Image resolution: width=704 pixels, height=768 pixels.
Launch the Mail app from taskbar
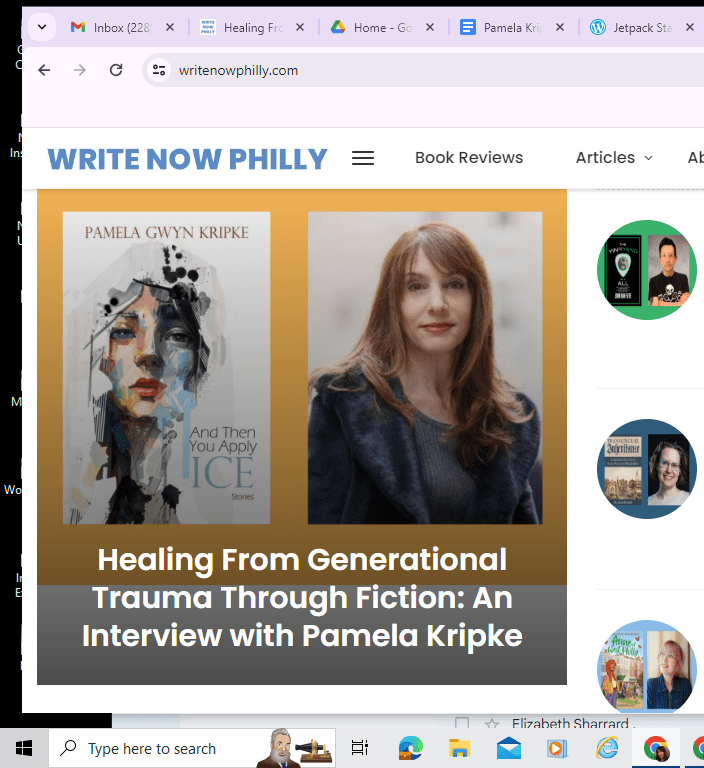pos(509,748)
